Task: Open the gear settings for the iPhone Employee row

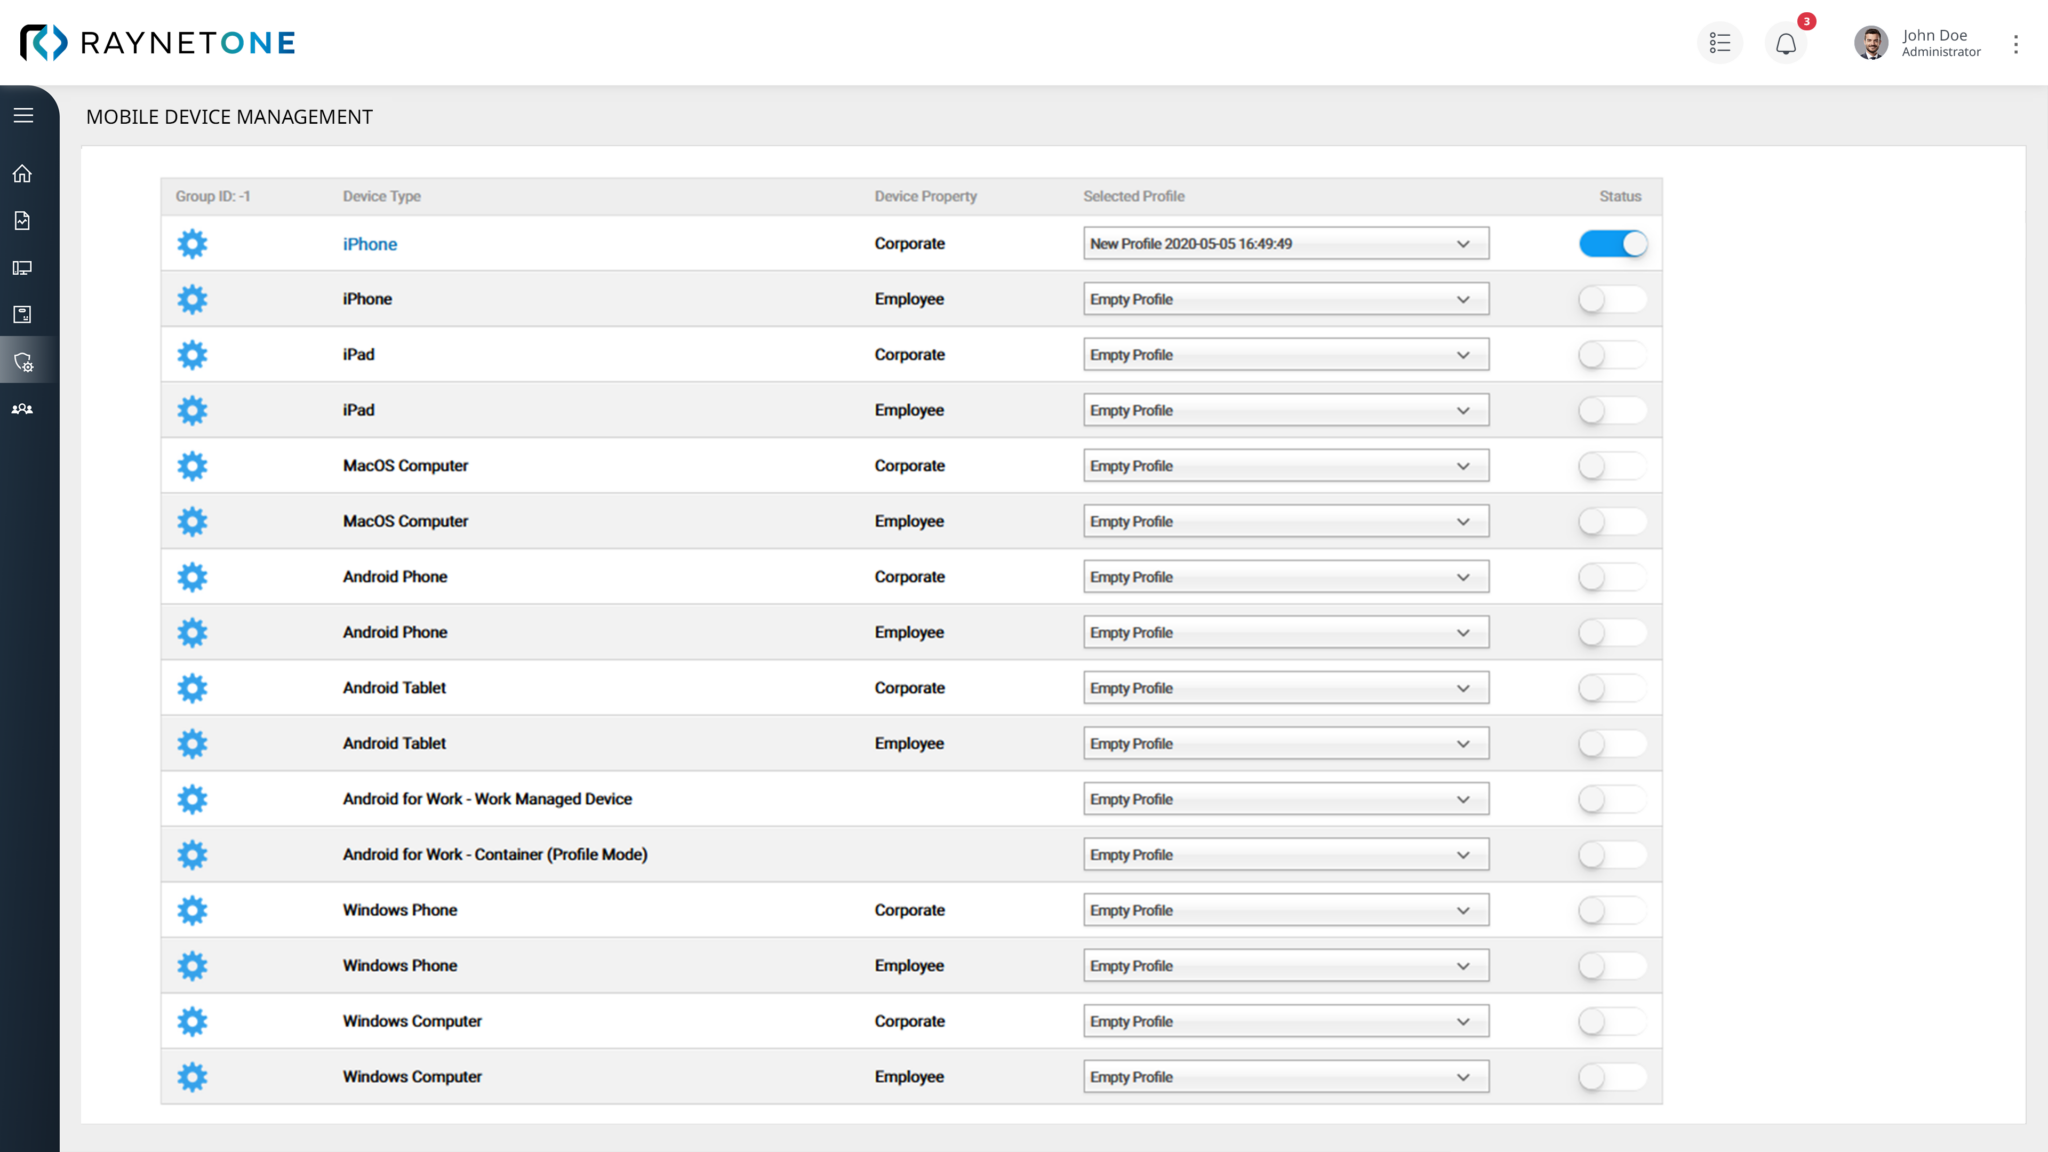Action: [192, 299]
